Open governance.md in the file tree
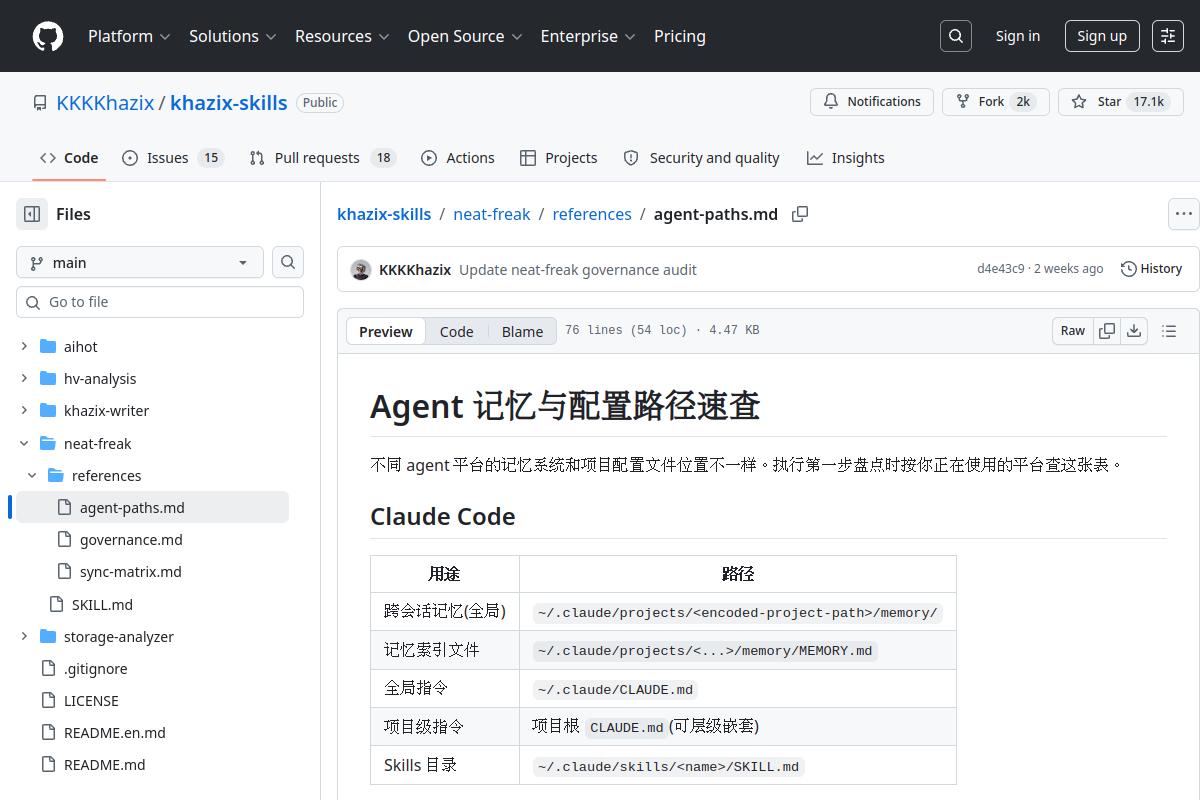1200x800 pixels. 131,540
